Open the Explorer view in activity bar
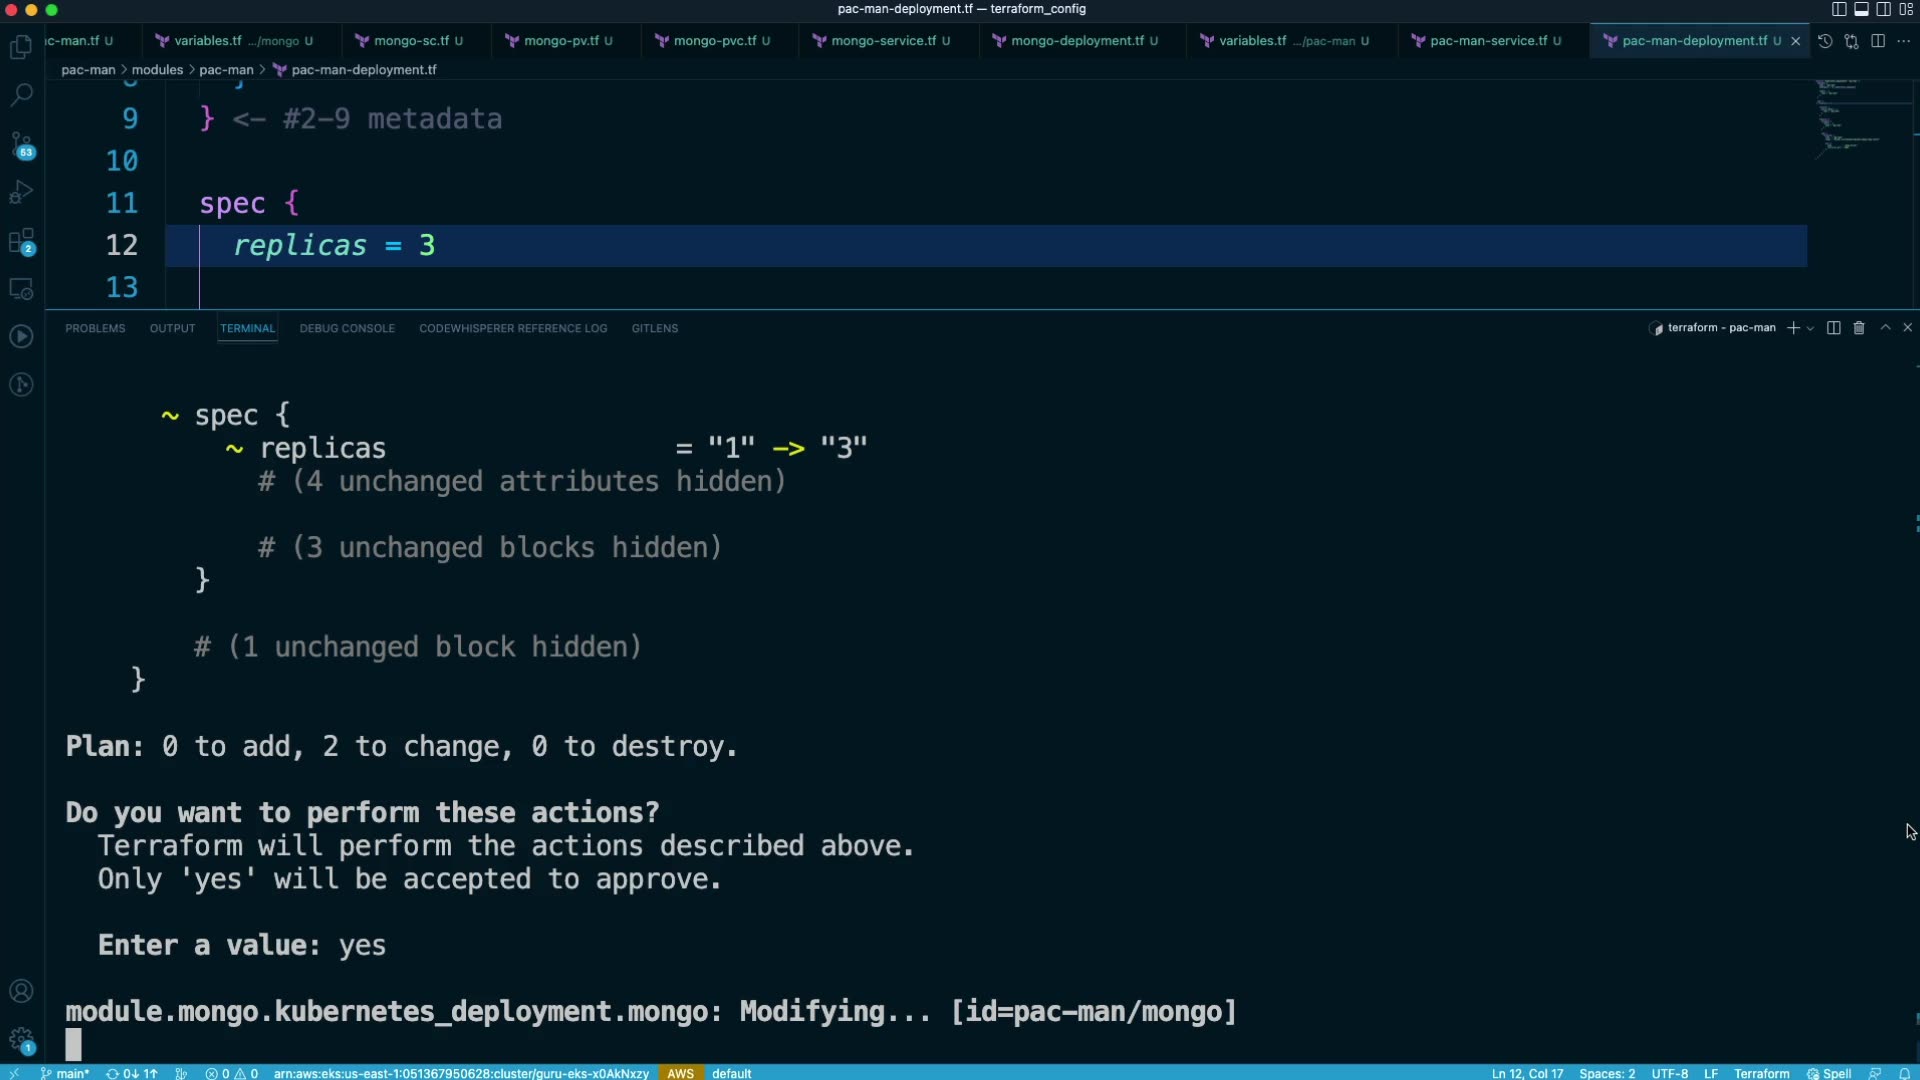1920x1080 pixels. coord(21,47)
